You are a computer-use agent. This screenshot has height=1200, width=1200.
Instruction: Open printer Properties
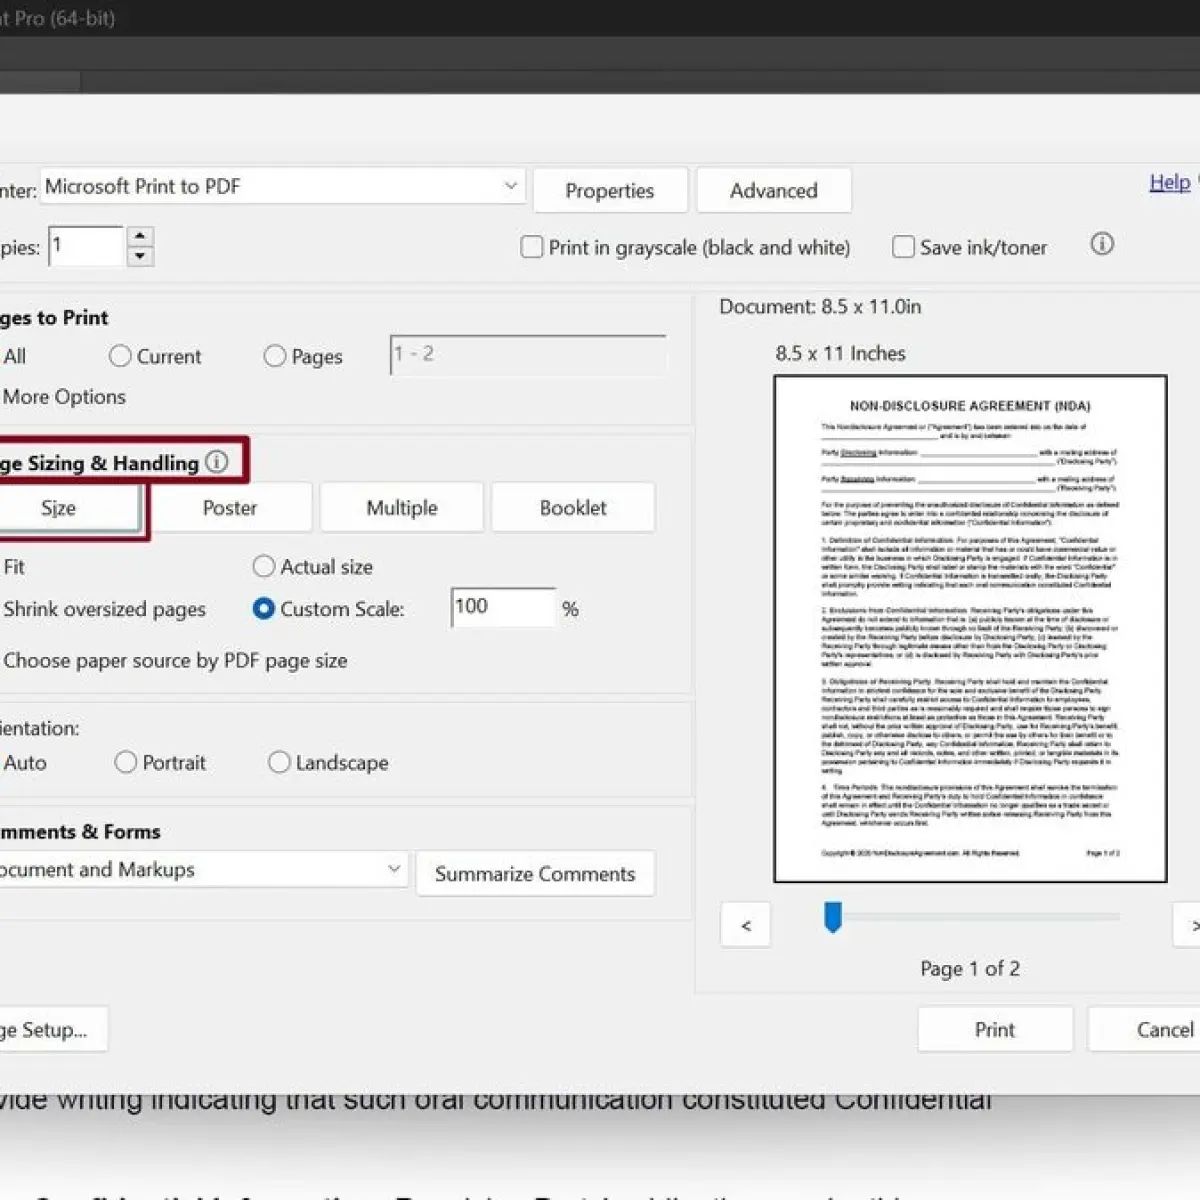[610, 190]
